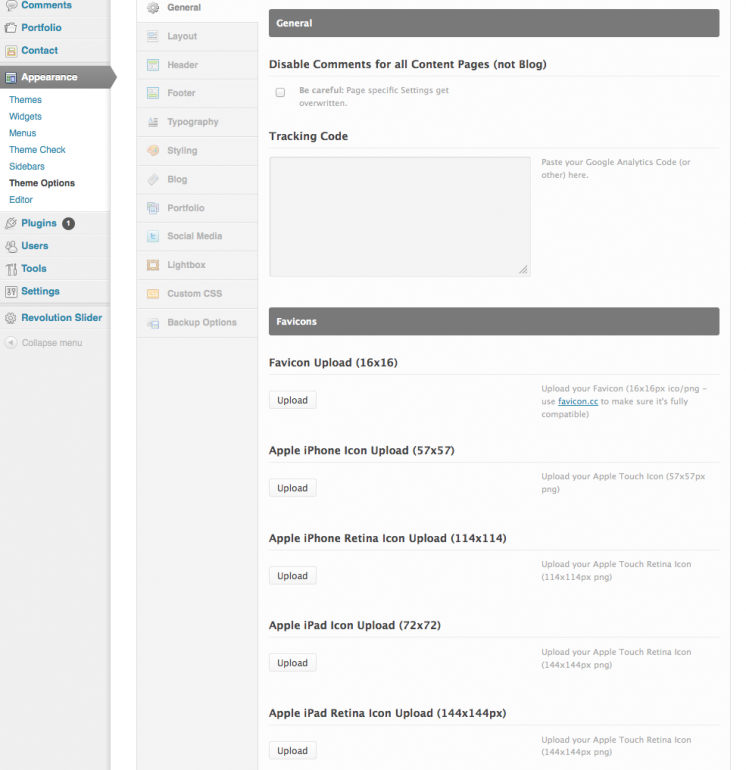Switch to the Typography options tab
The image size is (746, 770).
point(197,122)
